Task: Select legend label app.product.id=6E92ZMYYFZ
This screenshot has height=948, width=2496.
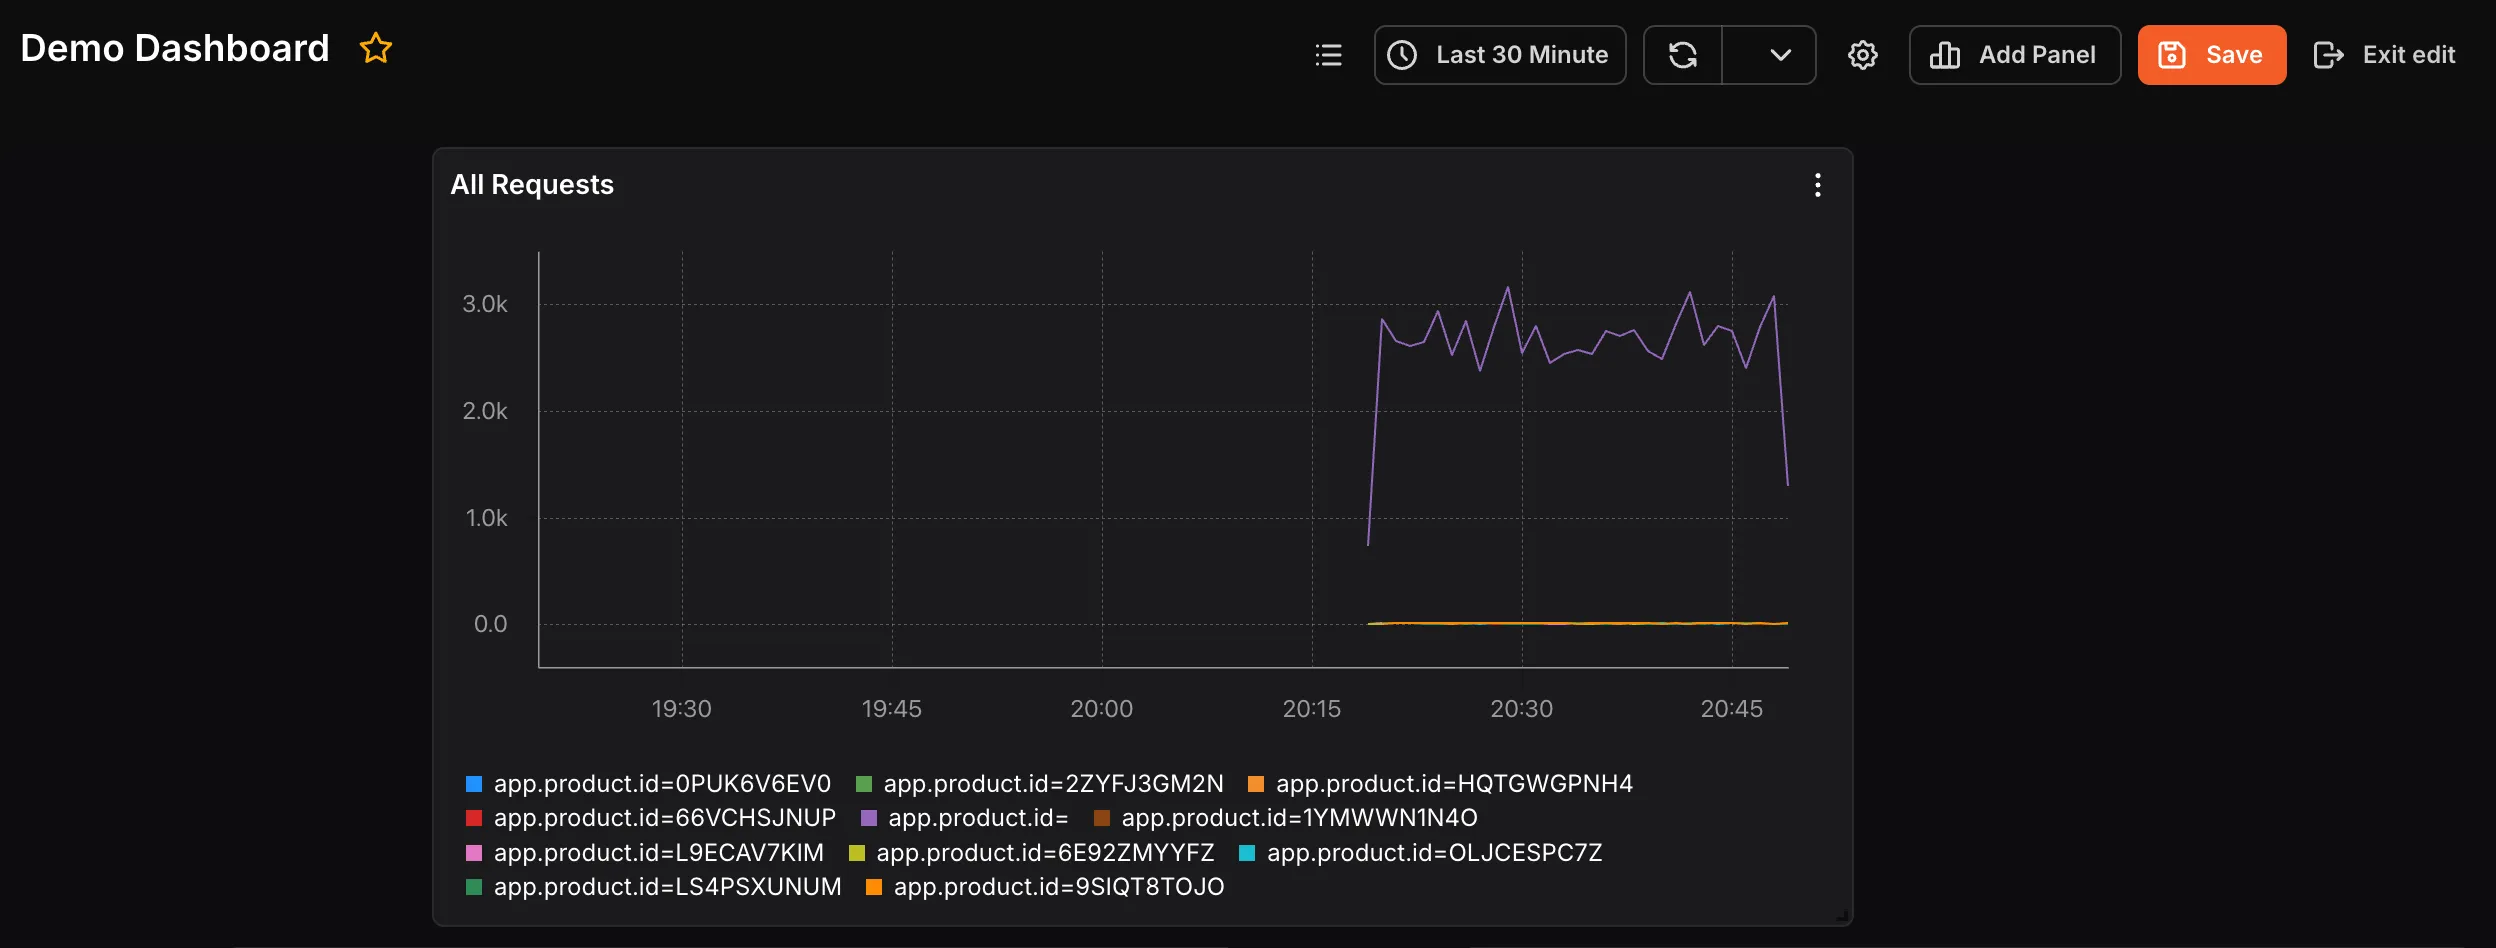Action: click(1045, 853)
